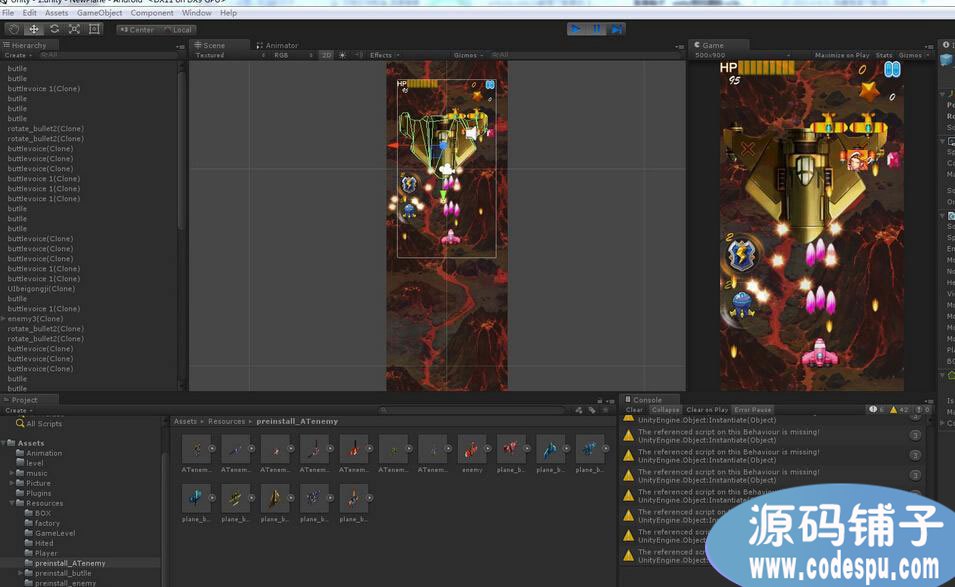Select the Rotate tool

54,29
